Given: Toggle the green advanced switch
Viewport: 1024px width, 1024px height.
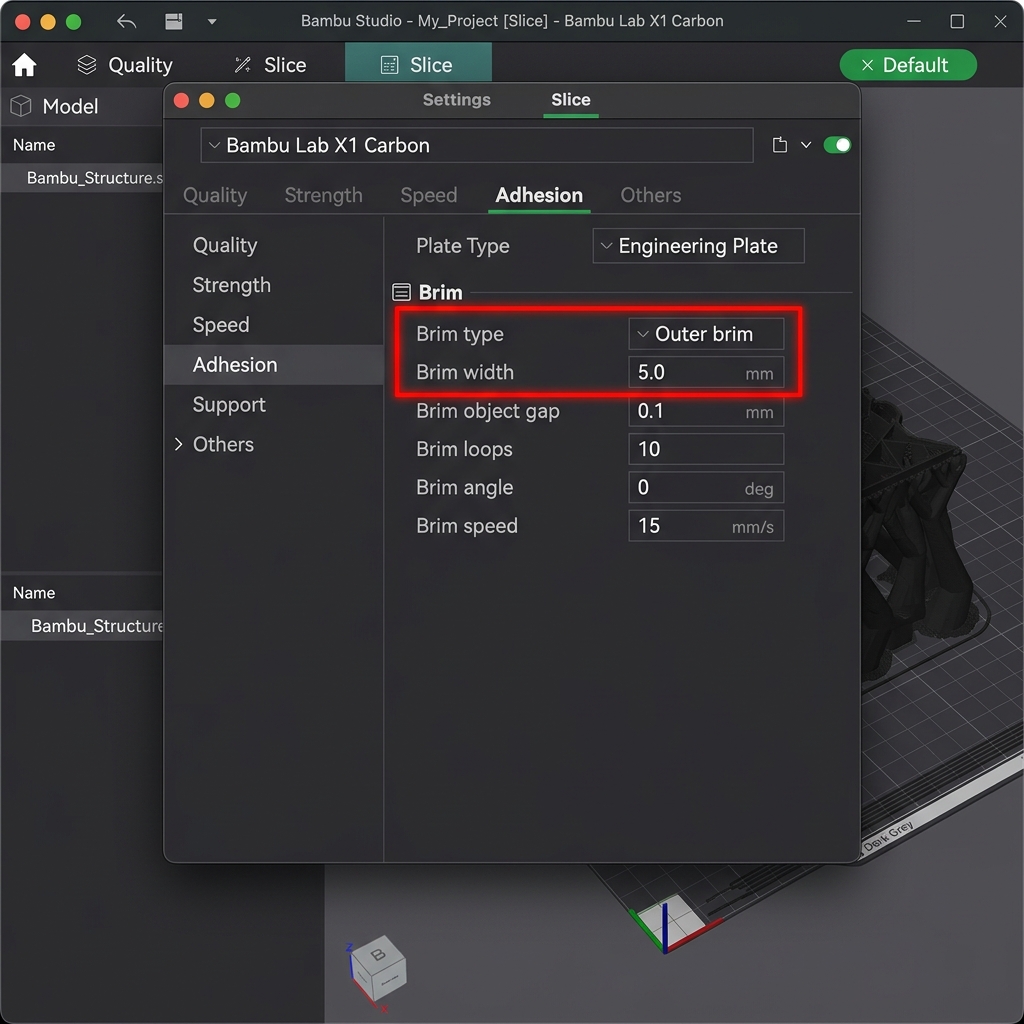Looking at the screenshot, I should coord(837,145).
